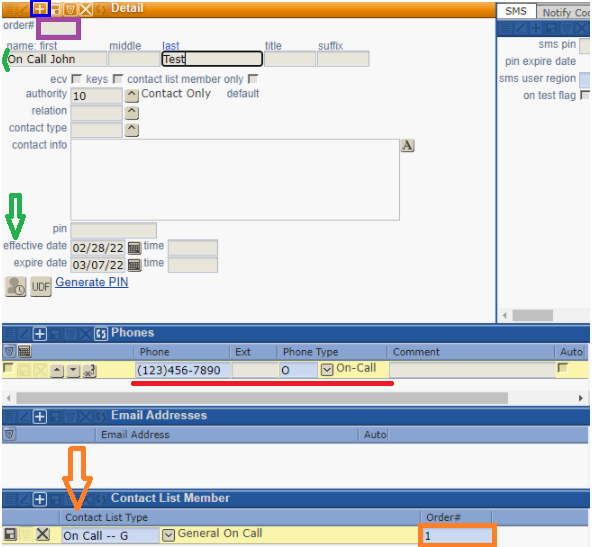The image size is (592, 547).
Task: Add a new Contact List Member row
Action: [x=40, y=499]
